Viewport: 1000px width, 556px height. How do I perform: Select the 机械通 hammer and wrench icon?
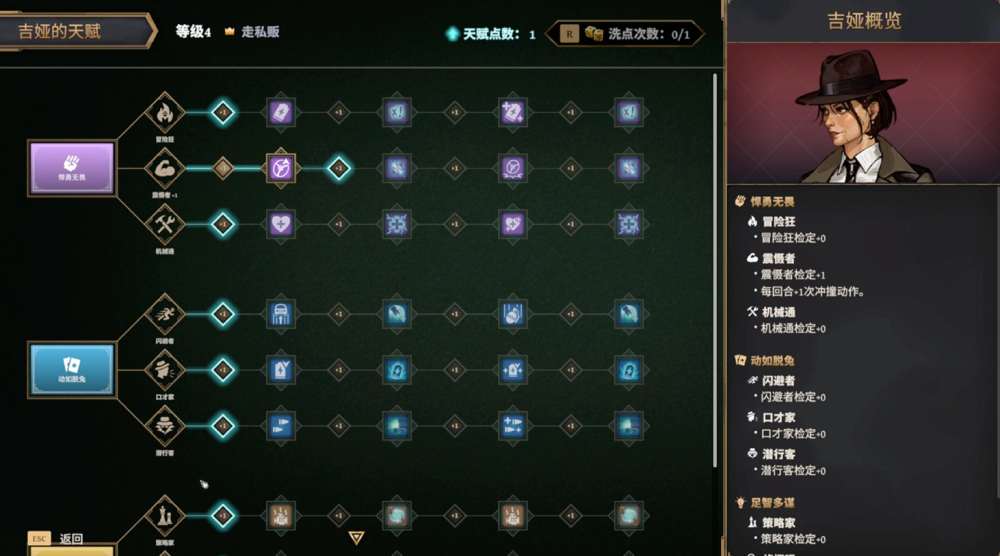(165, 224)
